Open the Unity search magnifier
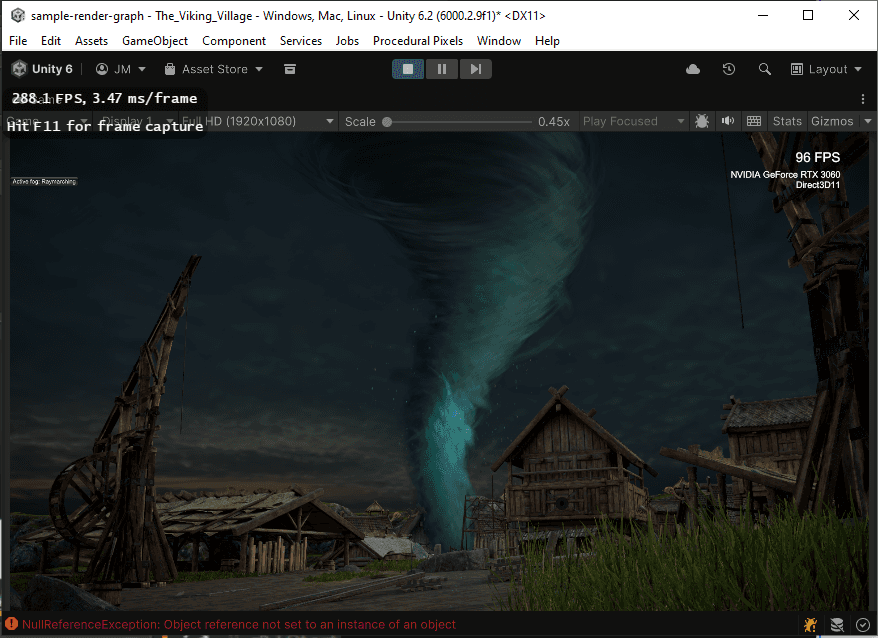Image resolution: width=878 pixels, height=638 pixels. coord(764,69)
